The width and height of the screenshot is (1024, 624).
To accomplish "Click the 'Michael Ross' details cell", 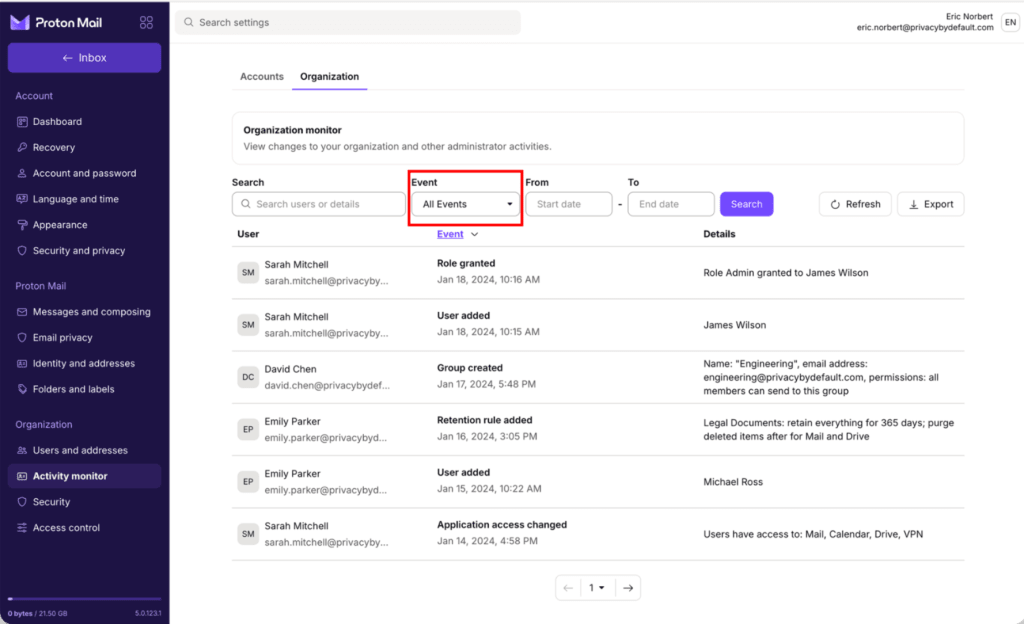I will pos(733,482).
